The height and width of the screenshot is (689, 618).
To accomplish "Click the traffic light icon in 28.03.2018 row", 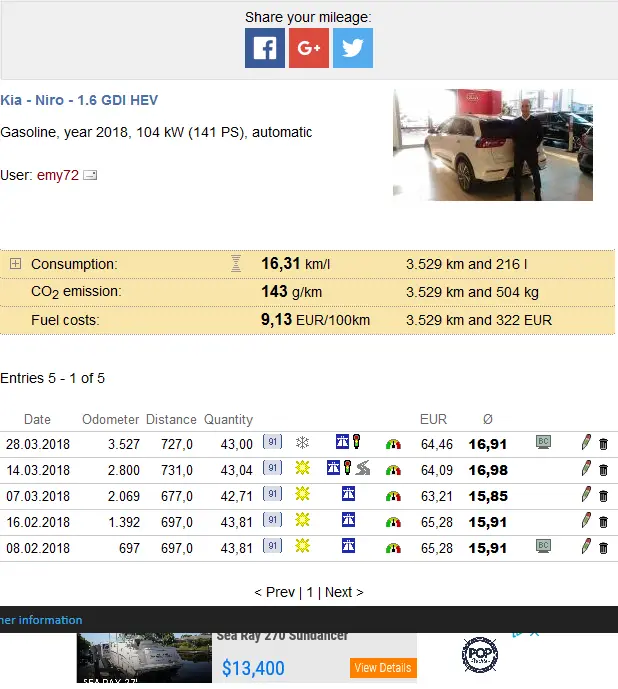I will (x=356, y=441).
